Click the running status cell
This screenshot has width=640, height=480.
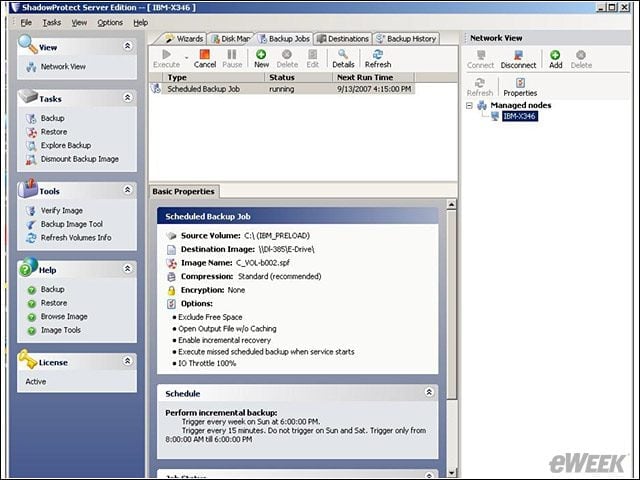coord(298,89)
